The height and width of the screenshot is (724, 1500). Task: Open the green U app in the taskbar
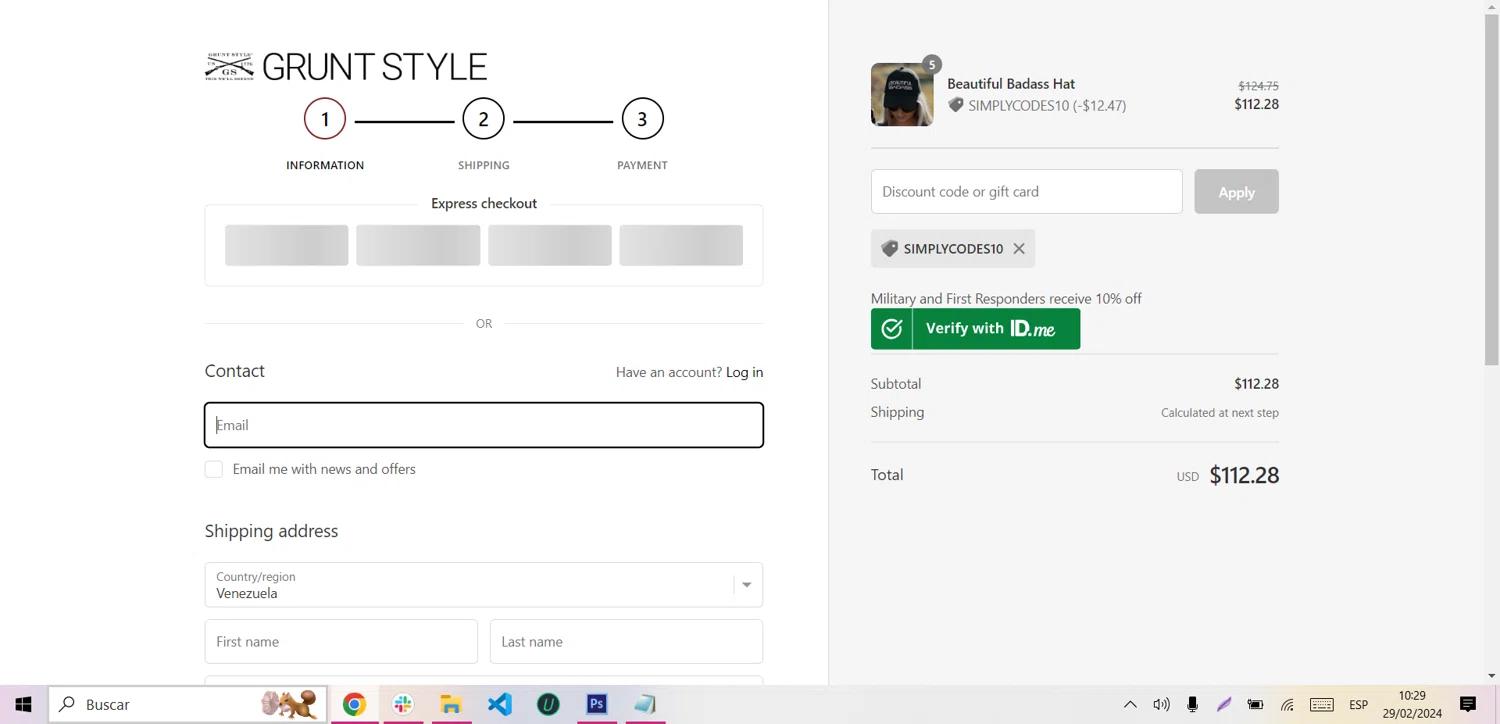coord(548,704)
